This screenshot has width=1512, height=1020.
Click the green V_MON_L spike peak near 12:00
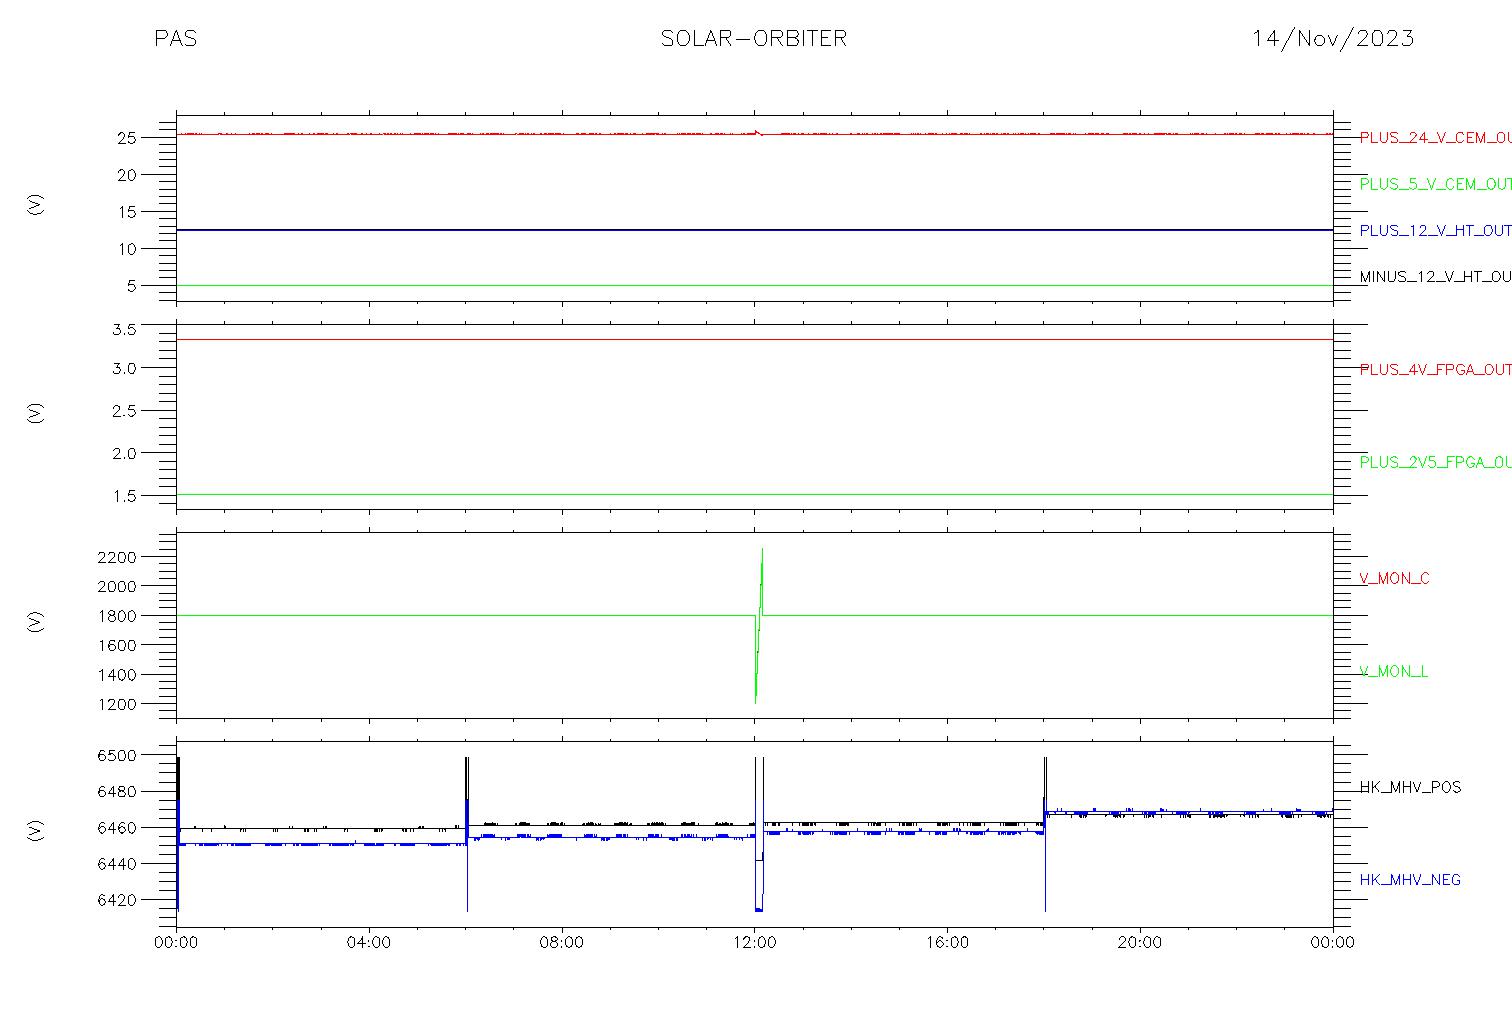point(762,550)
